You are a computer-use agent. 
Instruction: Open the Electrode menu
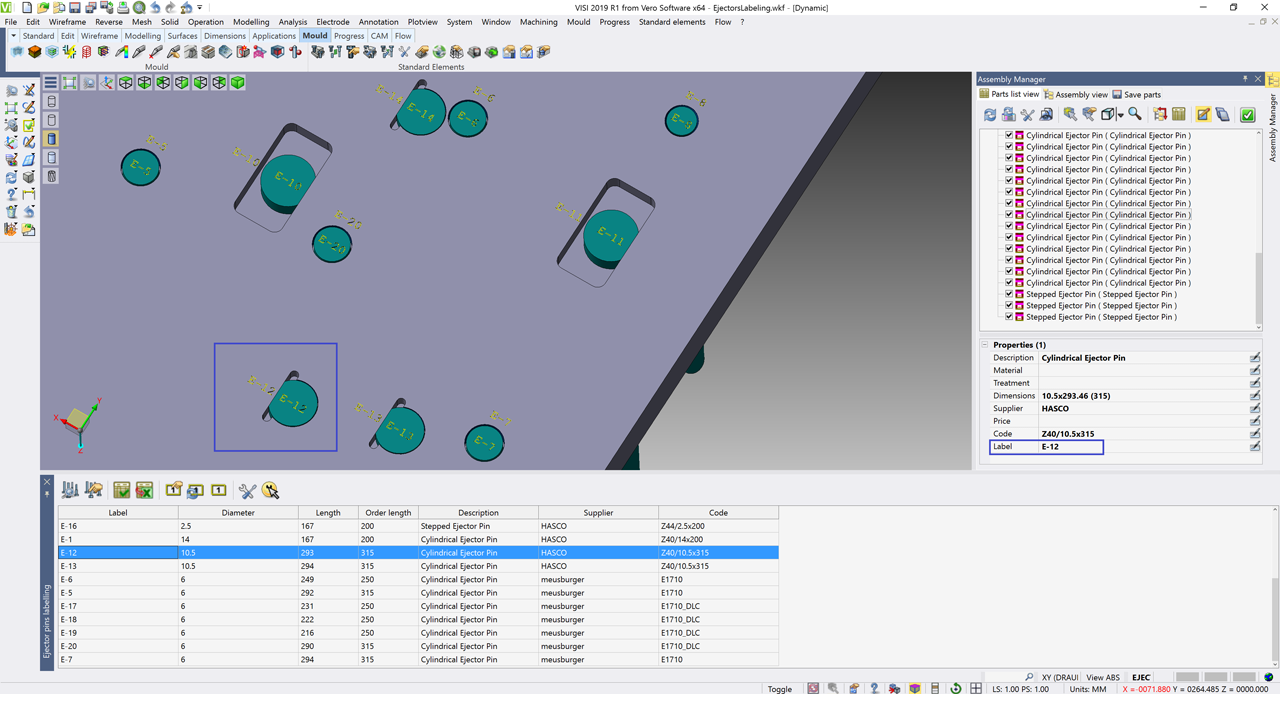333,22
